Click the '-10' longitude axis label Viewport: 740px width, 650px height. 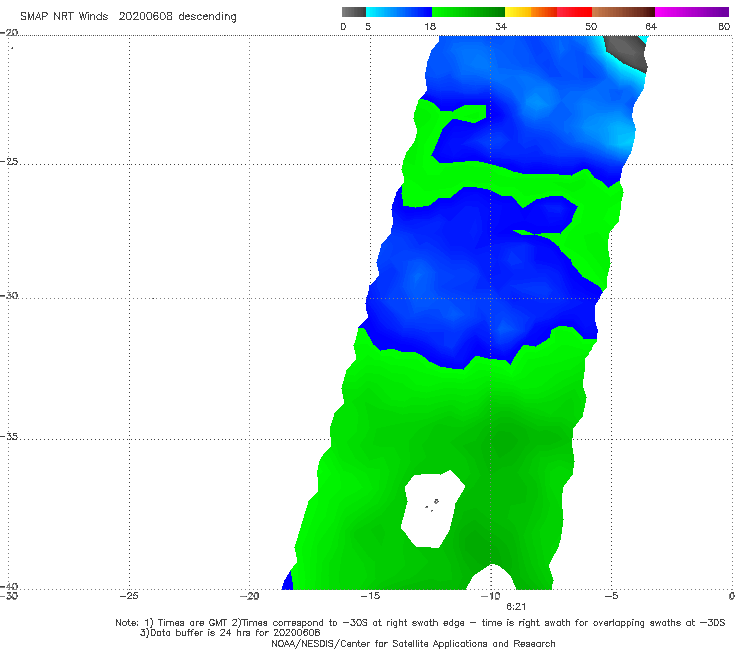pos(490,596)
